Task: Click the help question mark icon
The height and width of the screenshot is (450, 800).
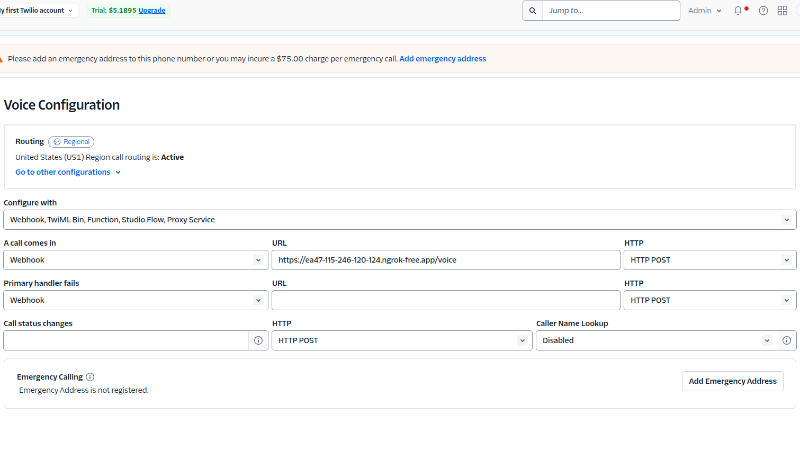Action: coord(763,11)
